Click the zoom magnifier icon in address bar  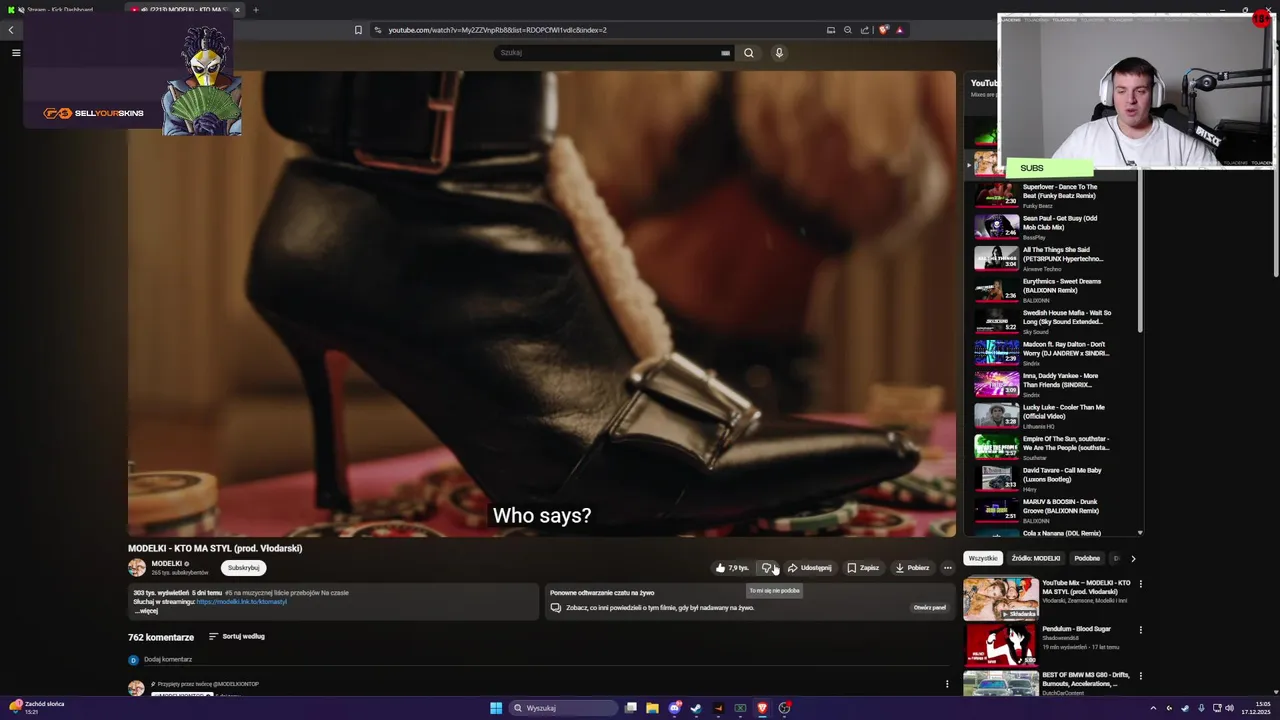click(848, 30)
